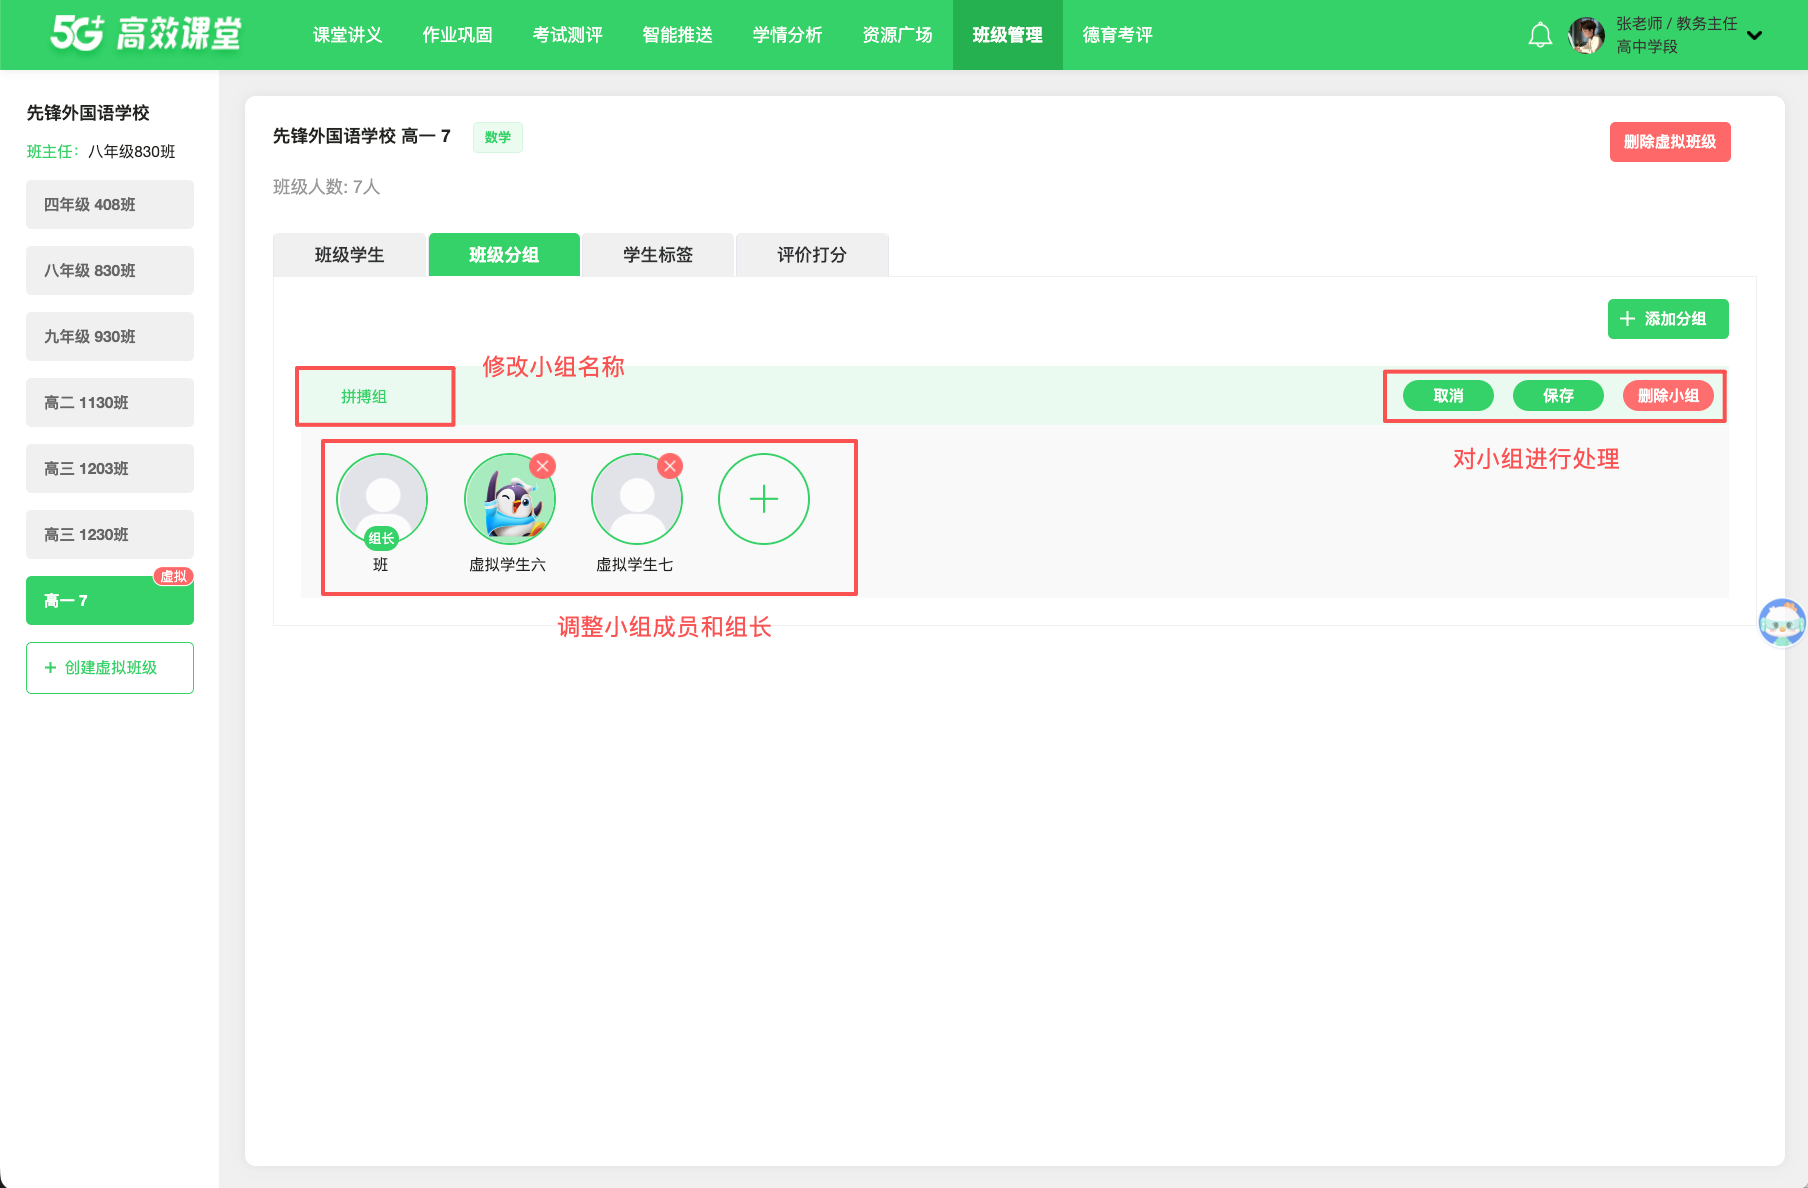Cancel group editing with 取消
The image size is (1808, 1188).
coord(1448,396)
